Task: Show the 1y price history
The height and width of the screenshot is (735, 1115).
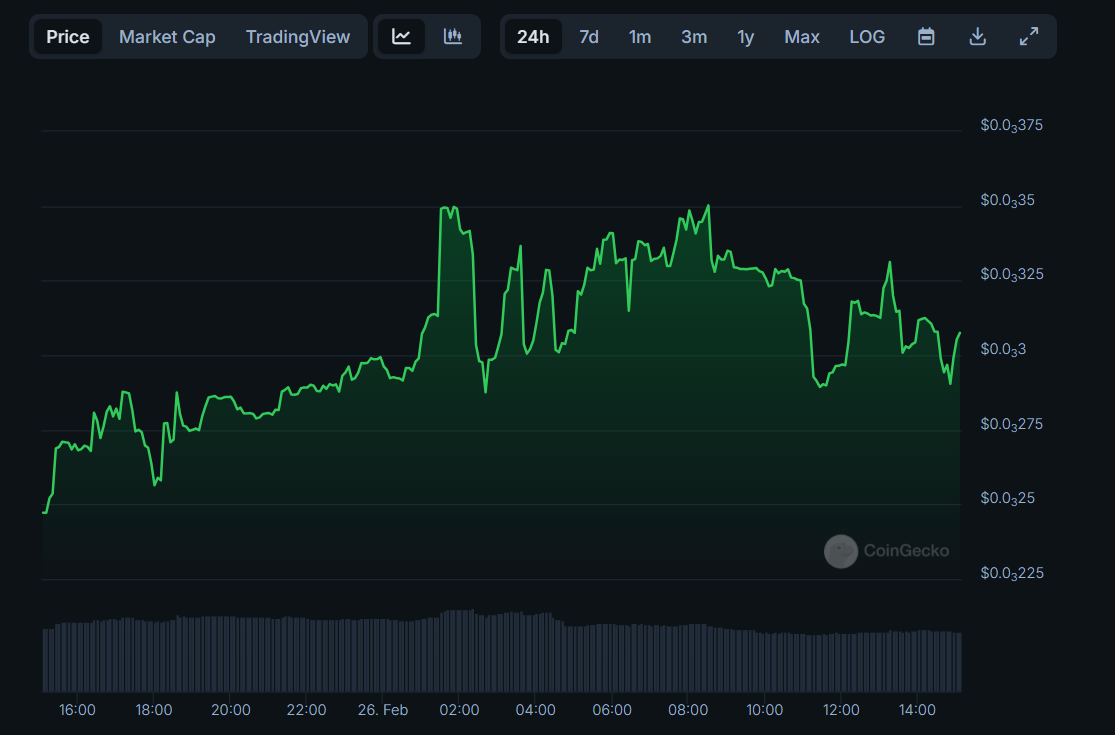Action: tap(746, 37)
